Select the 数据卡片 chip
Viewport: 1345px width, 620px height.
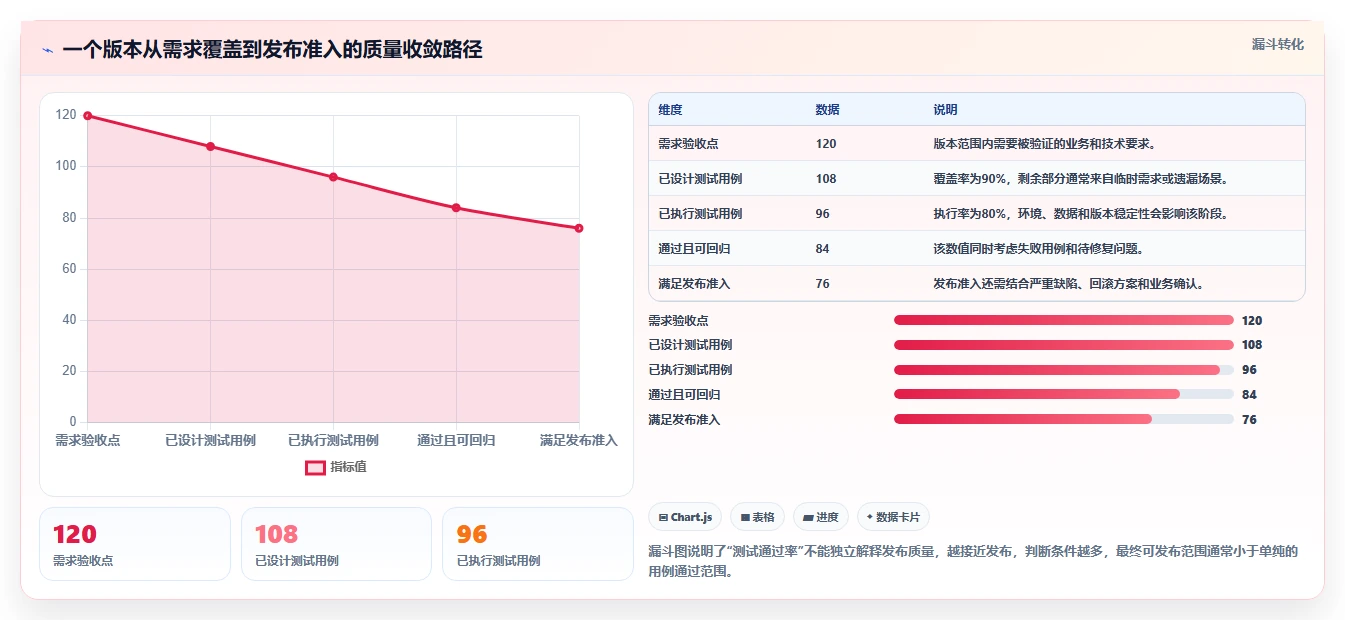click(893, 517)
